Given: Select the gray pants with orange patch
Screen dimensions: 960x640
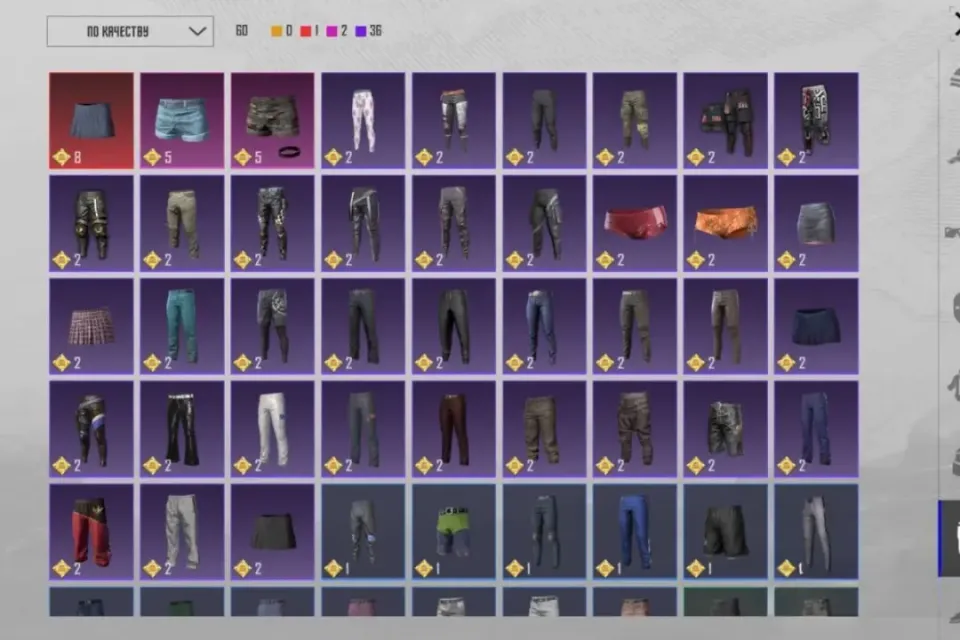Looking at the screenshot, I should coord(363,429).
